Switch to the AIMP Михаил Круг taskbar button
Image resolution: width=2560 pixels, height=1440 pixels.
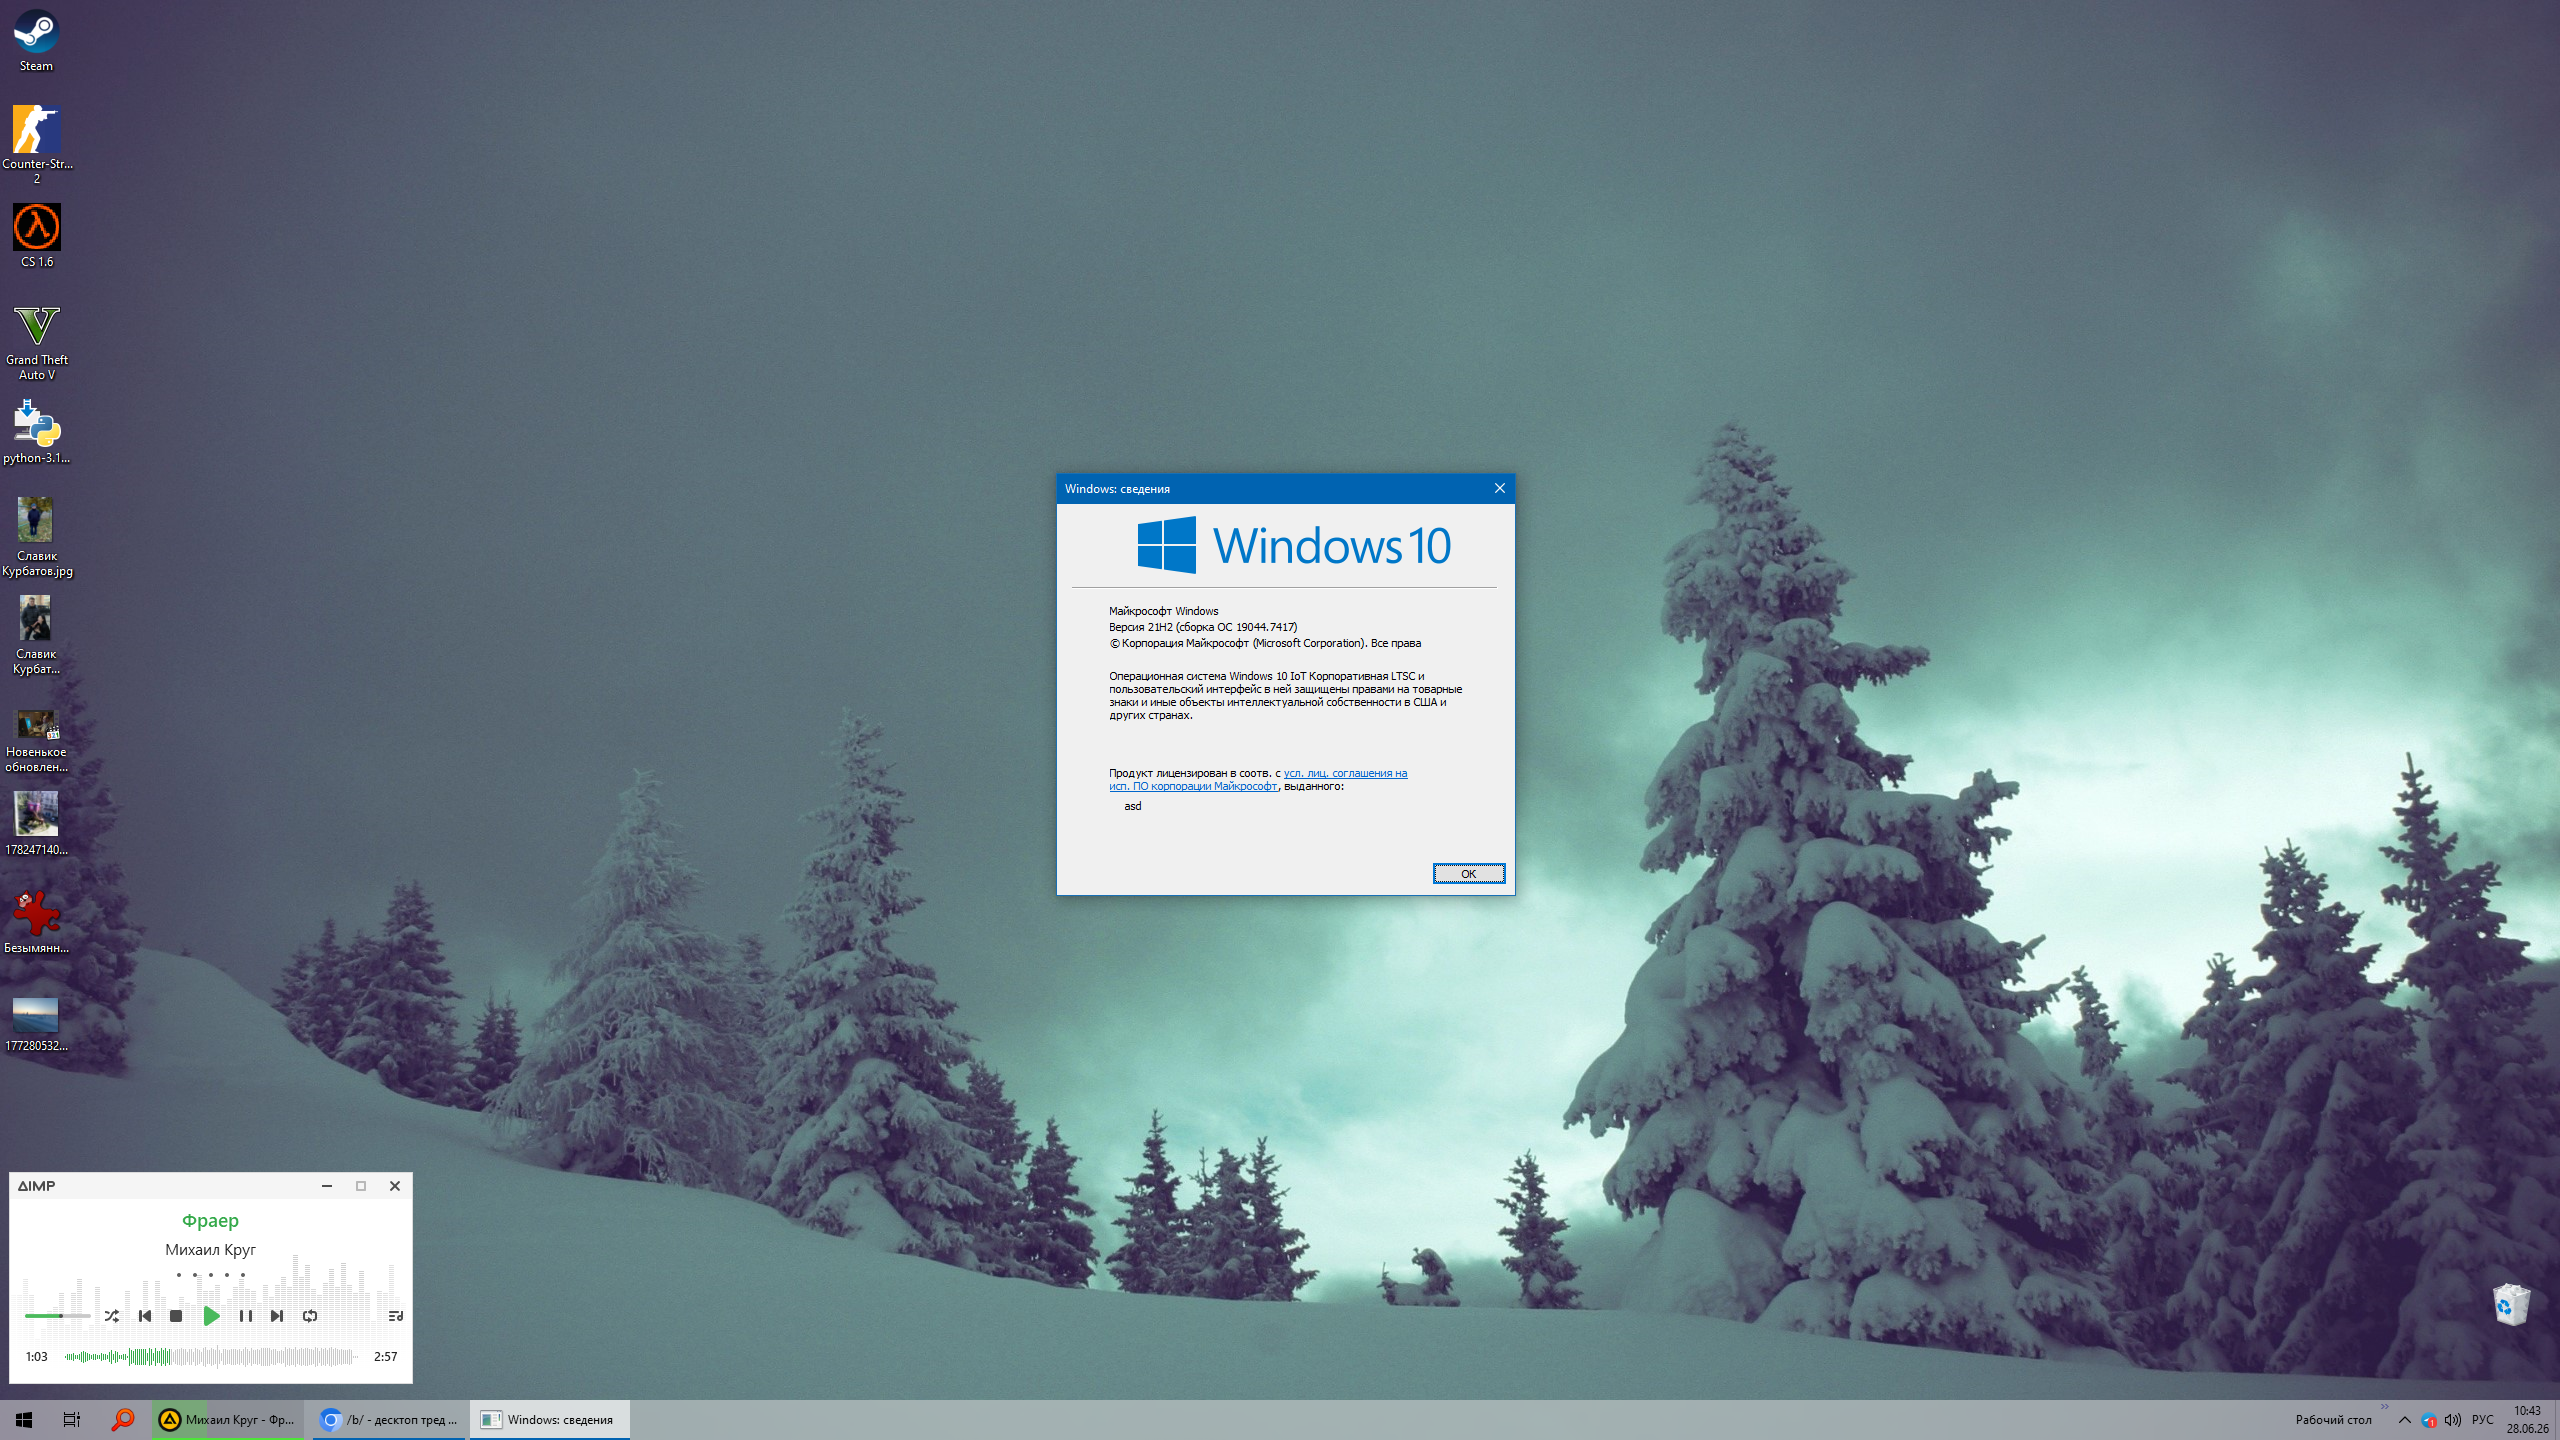(x=228, y=1420)
